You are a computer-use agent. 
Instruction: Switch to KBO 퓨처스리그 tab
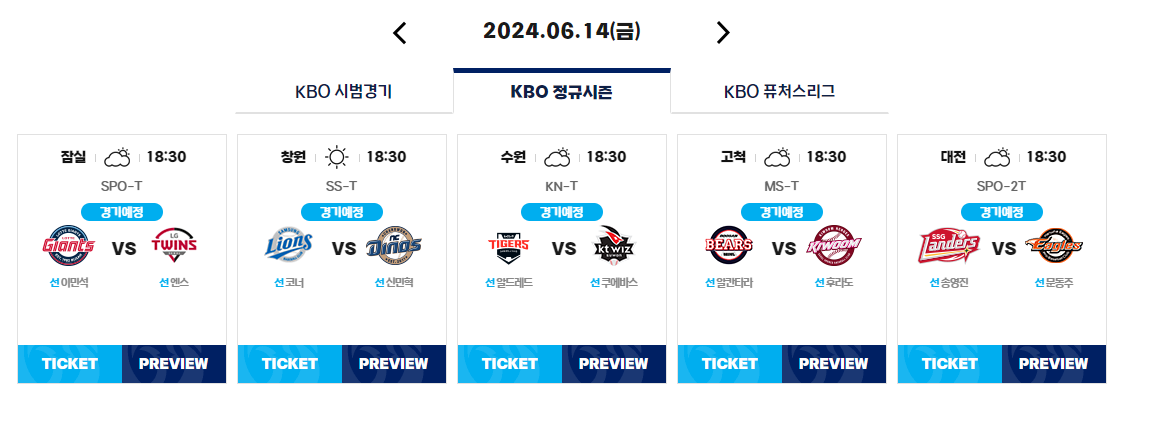click(780, 92)
